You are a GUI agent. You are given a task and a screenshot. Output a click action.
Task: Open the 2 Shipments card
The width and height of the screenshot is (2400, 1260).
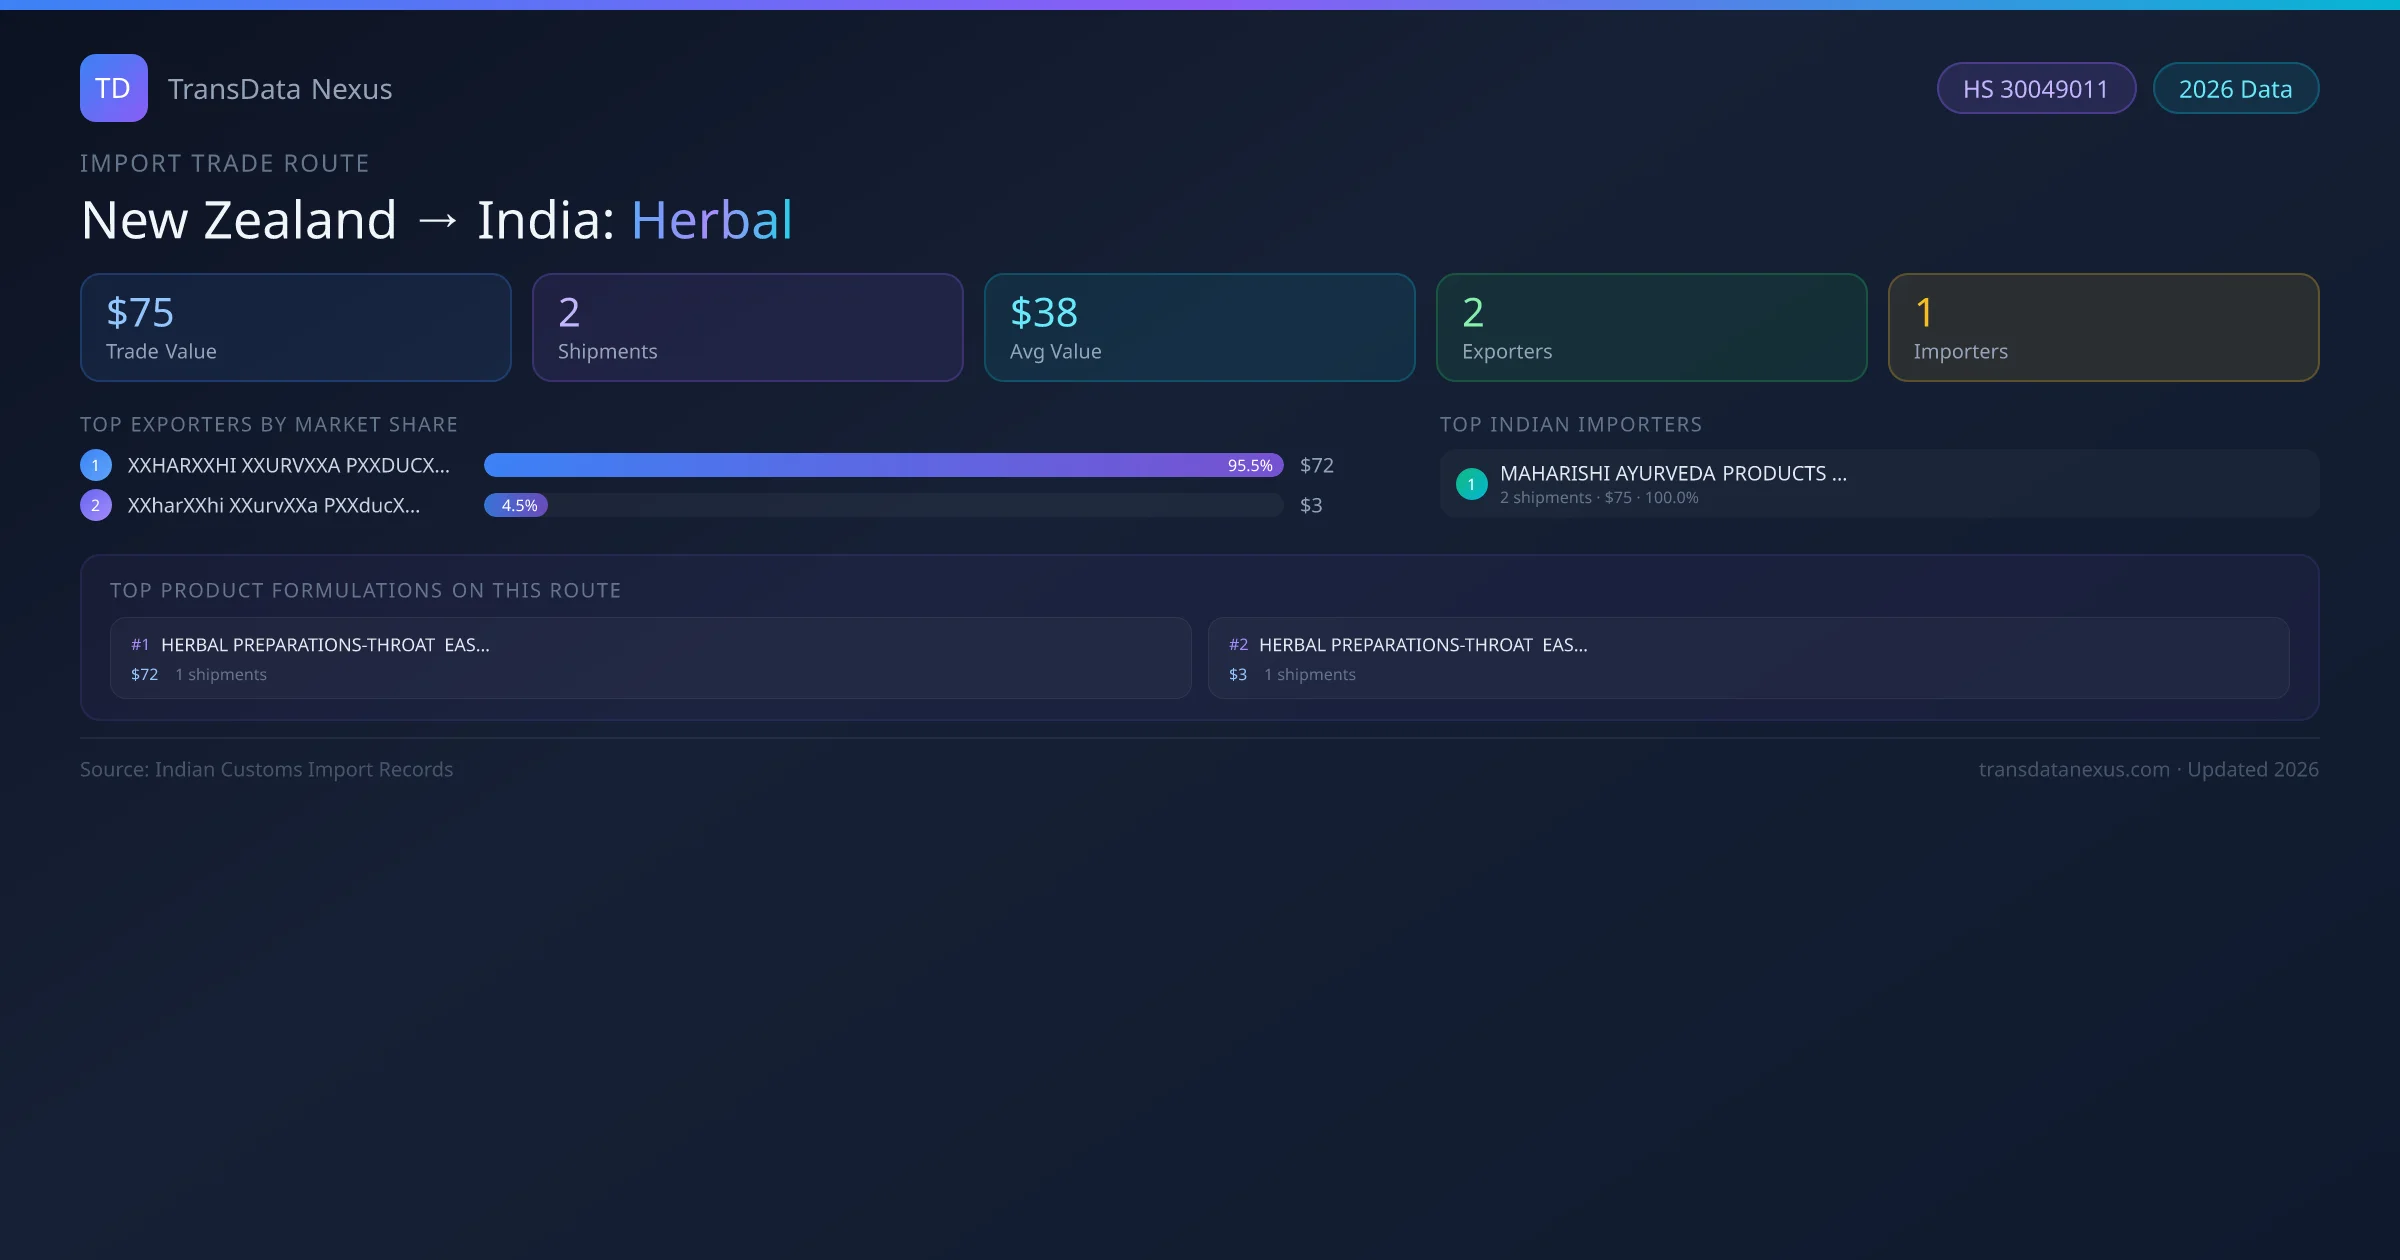(747, 328)
